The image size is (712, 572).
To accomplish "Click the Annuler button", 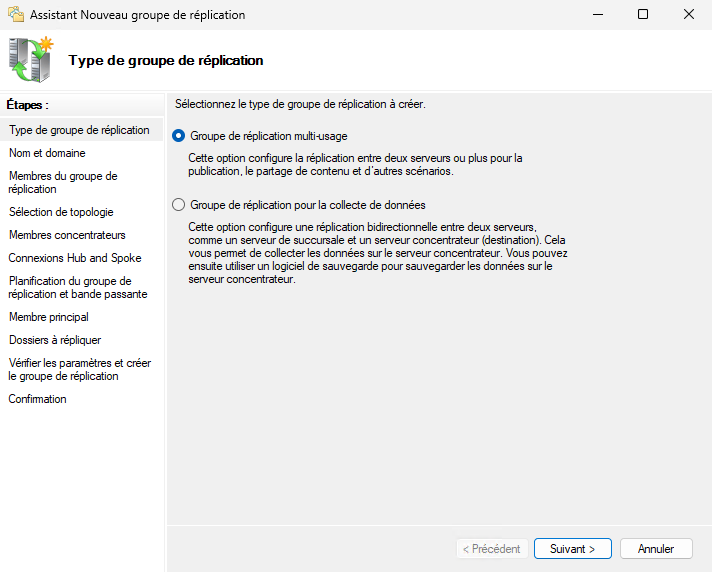I will click(656, 548).
